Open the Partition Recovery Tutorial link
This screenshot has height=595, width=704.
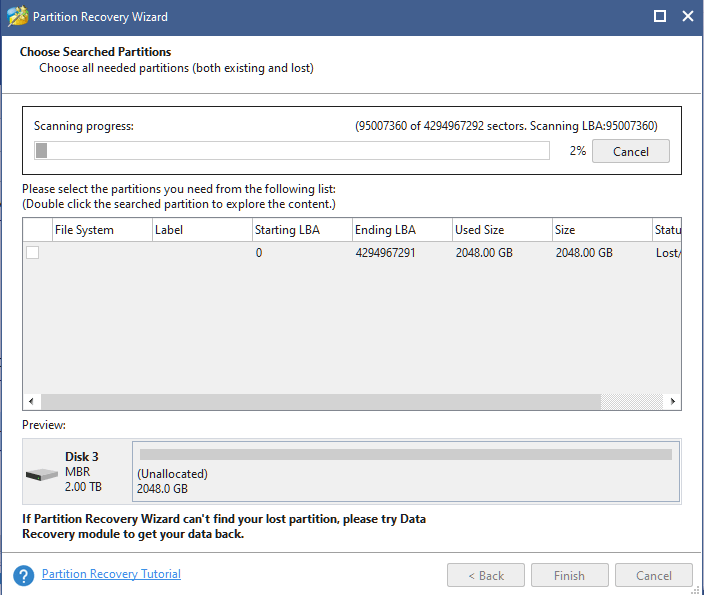pos(111,574)
